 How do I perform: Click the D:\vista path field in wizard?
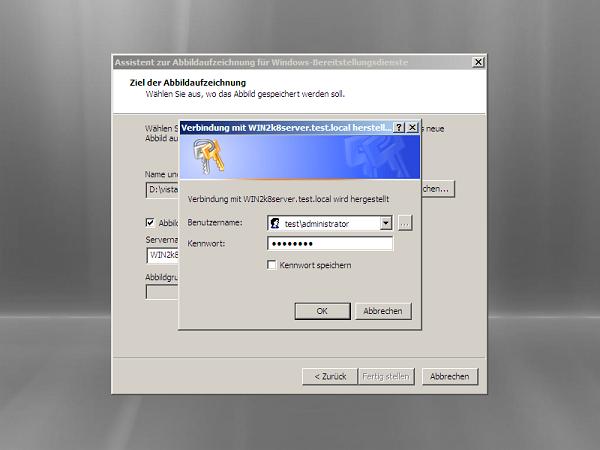point(163,190)
